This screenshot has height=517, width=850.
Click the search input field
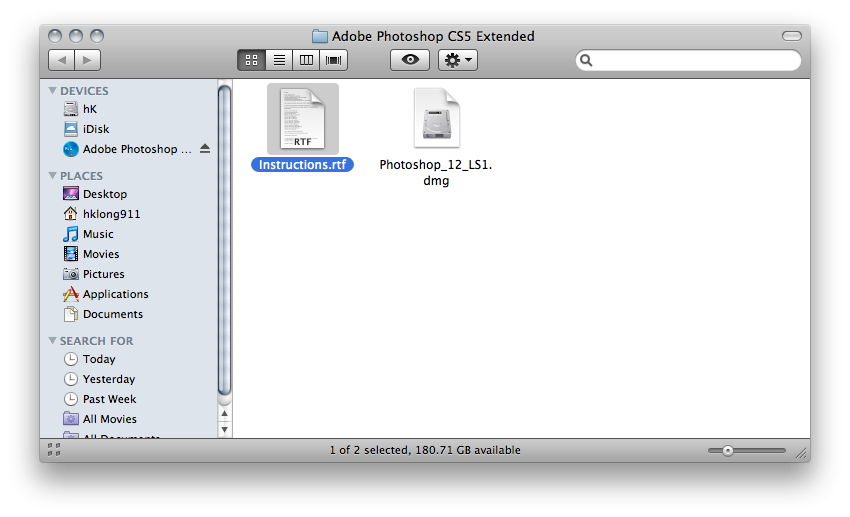point(688,60)
